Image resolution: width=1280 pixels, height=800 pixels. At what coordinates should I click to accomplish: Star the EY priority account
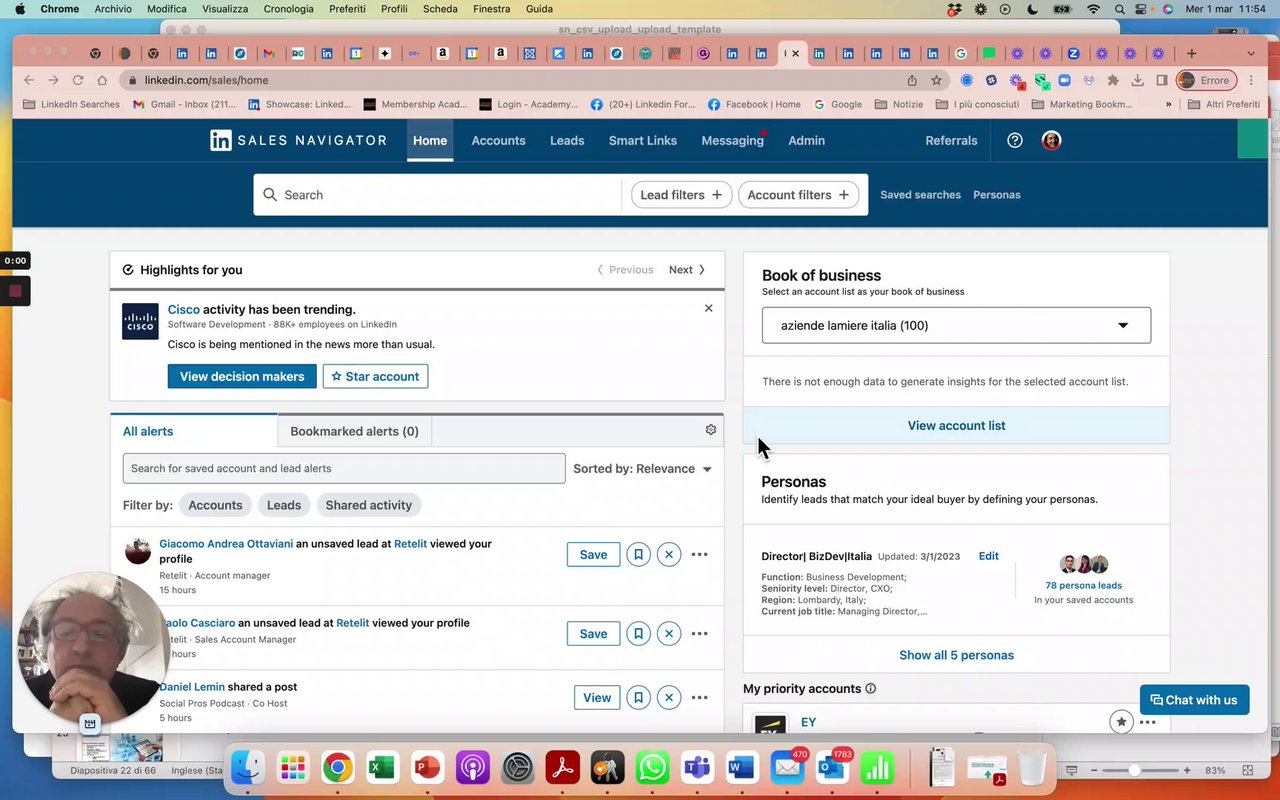click(x=1121, y=722)
